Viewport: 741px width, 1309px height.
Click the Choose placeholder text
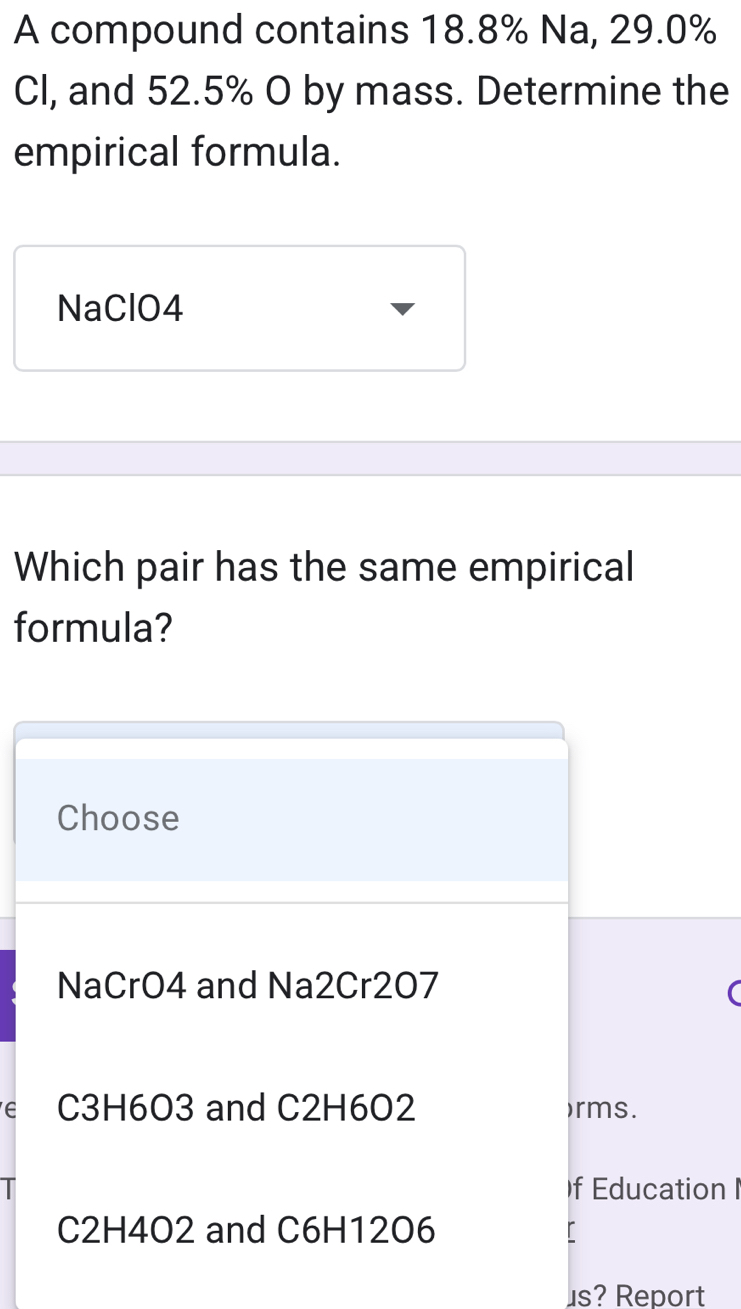pyautogui.click(x=117, y=818)
